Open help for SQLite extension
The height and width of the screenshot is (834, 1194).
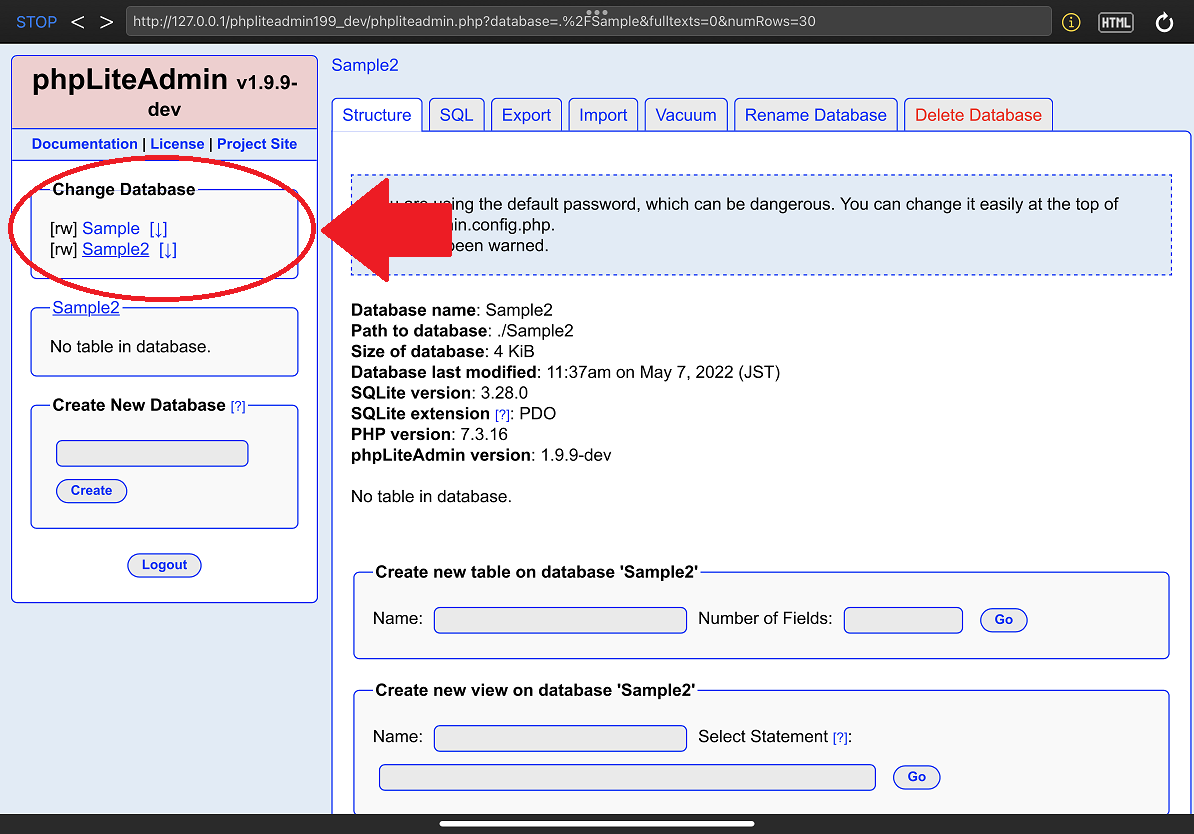pyautogui.click(x=503, y=415)
